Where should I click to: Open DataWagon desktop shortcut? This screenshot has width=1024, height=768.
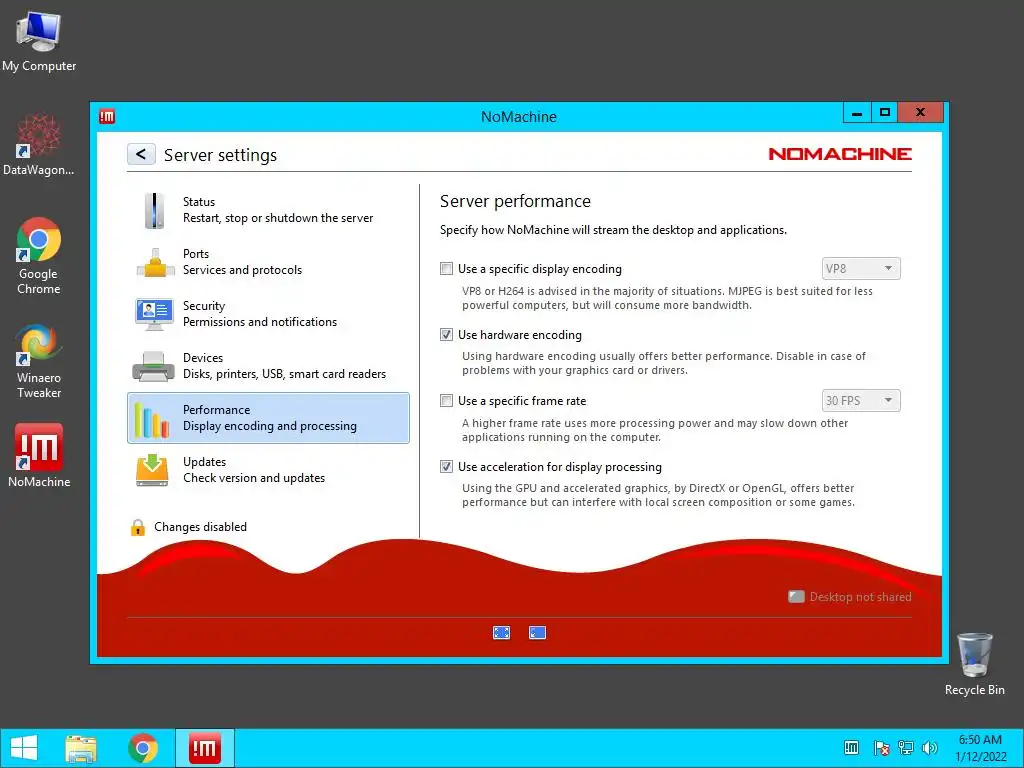click(39, 145)
